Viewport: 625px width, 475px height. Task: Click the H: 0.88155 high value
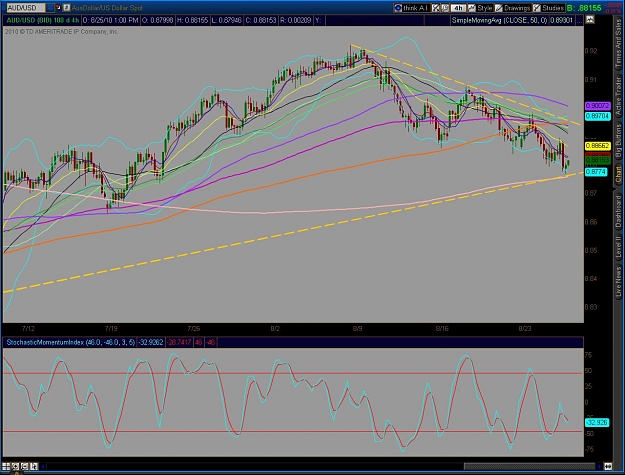click(x=193, y=20)
